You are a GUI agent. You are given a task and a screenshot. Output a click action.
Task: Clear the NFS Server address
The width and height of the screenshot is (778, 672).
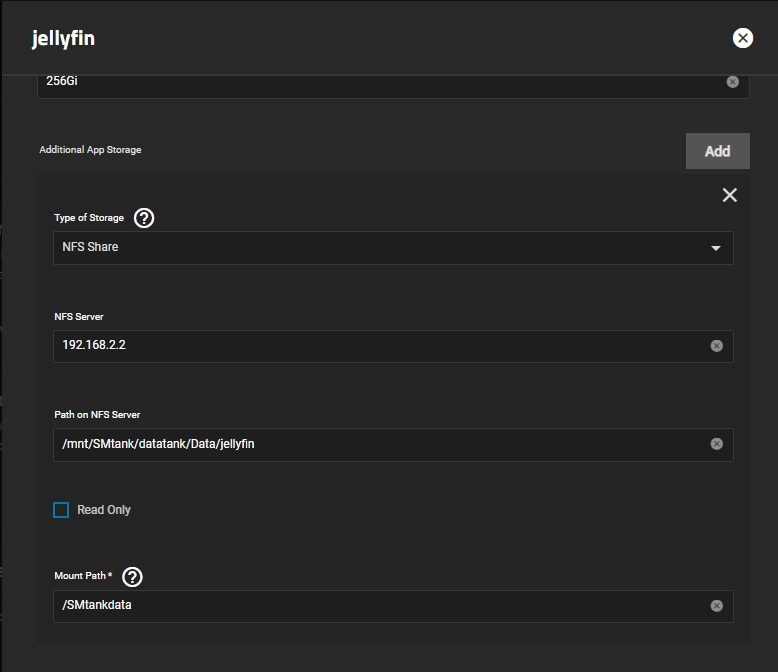[x=716, y=346]
